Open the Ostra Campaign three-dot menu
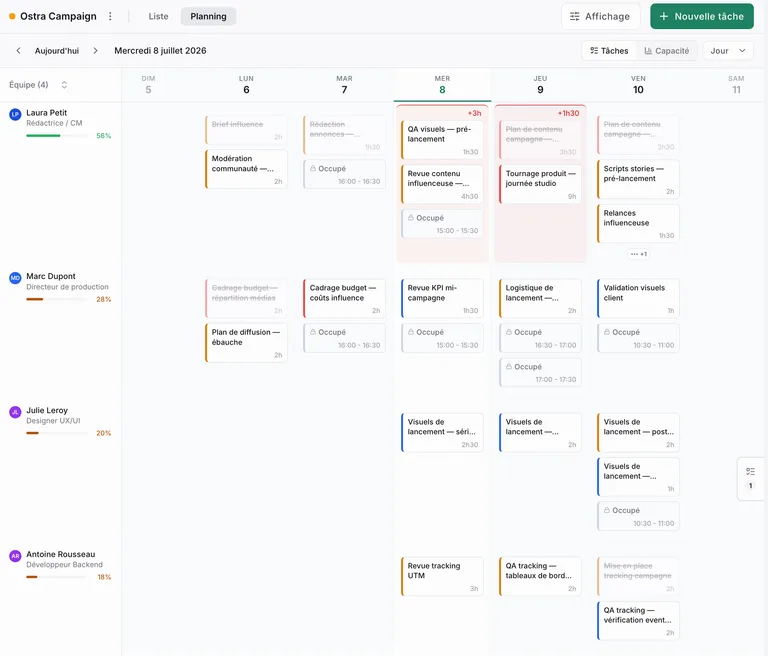Image resolution: width=768 pixels, height=656 pixels. [x=110, y=16]
